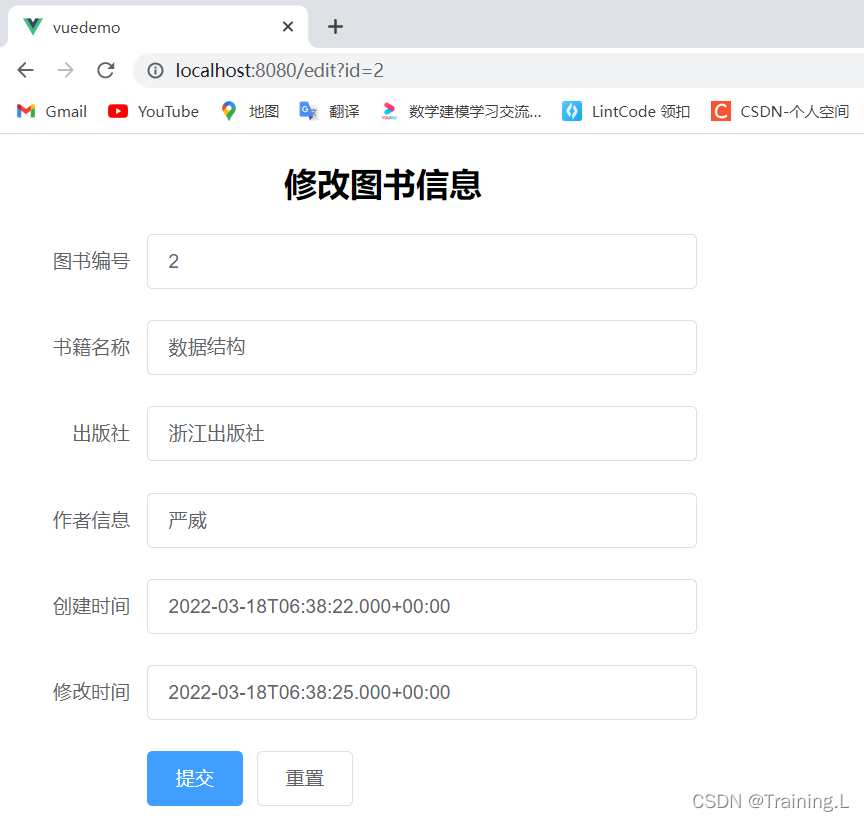Open the LintCode 领扣 bookmark
Screen dimensions: 864x821
click(x=626, y=111)
